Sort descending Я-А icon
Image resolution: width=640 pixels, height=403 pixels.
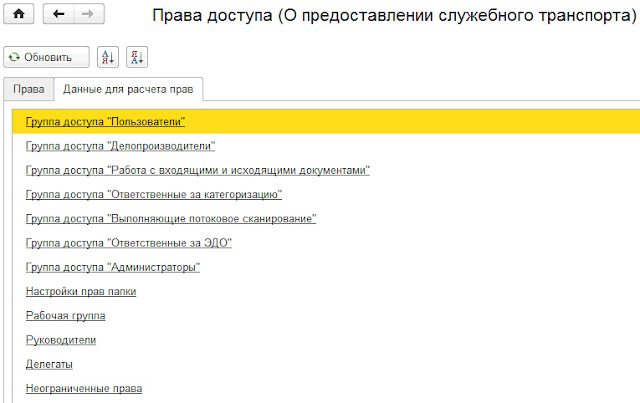[x=137, y=57]
